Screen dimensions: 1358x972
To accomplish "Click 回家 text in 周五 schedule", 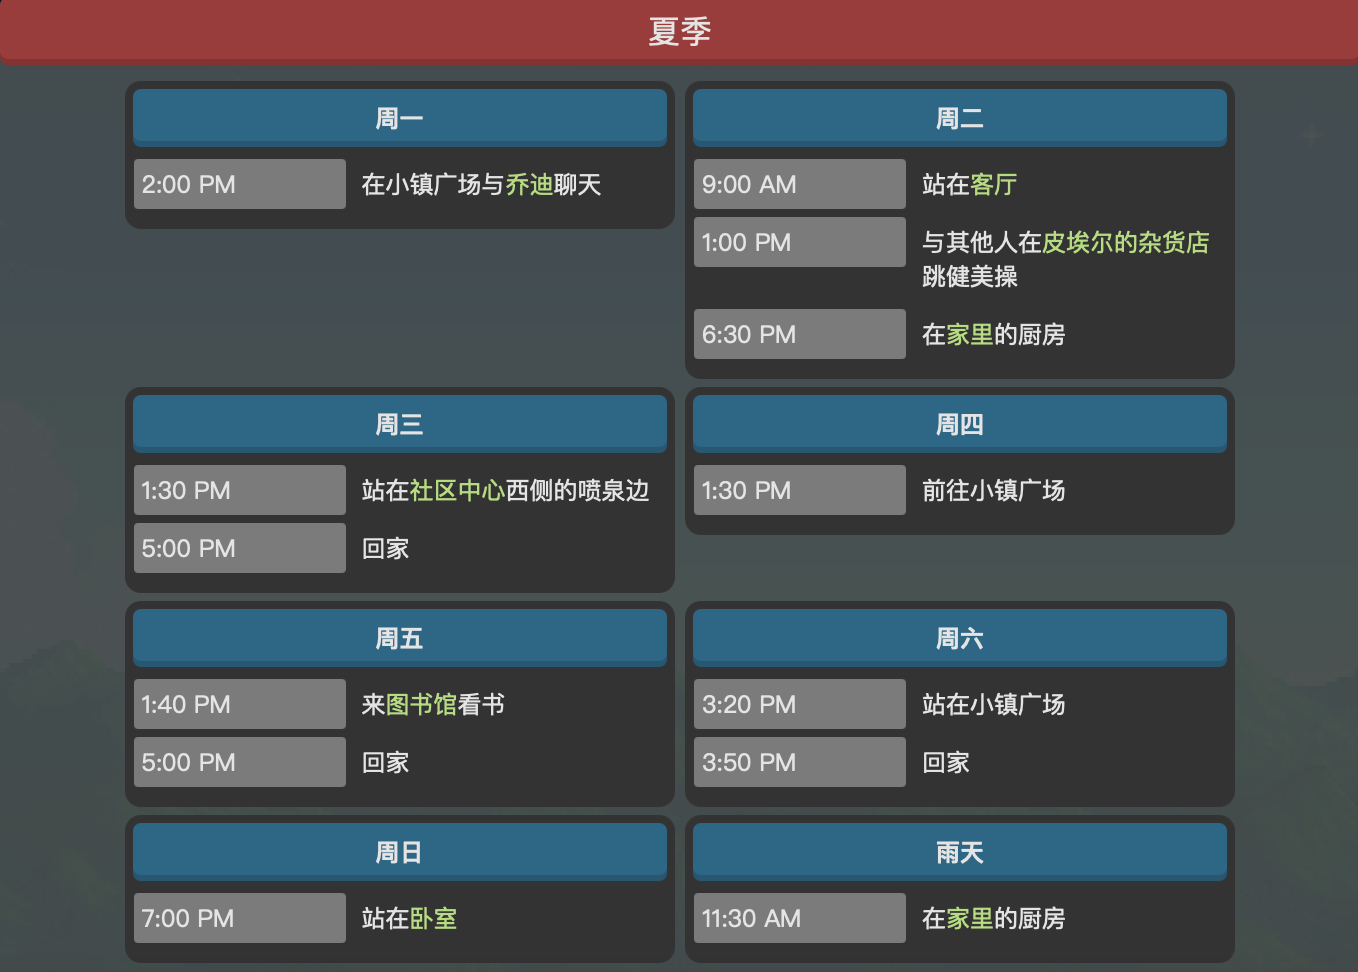I will click(x=386, y=763).
